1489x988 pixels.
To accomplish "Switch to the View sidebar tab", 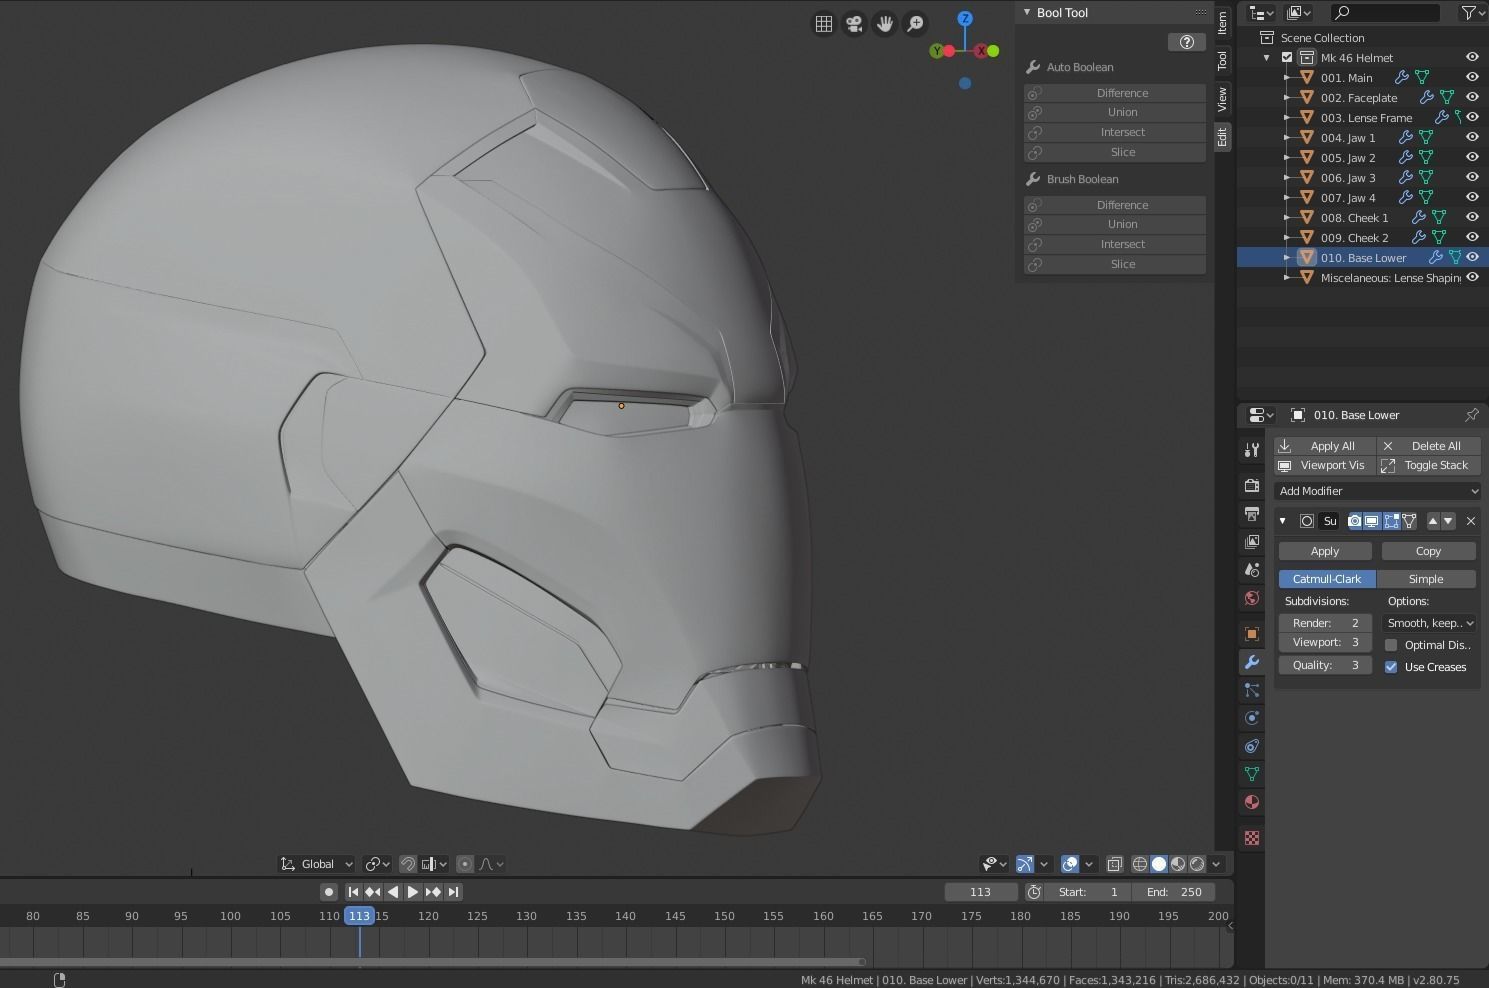I will [1222, 99].
